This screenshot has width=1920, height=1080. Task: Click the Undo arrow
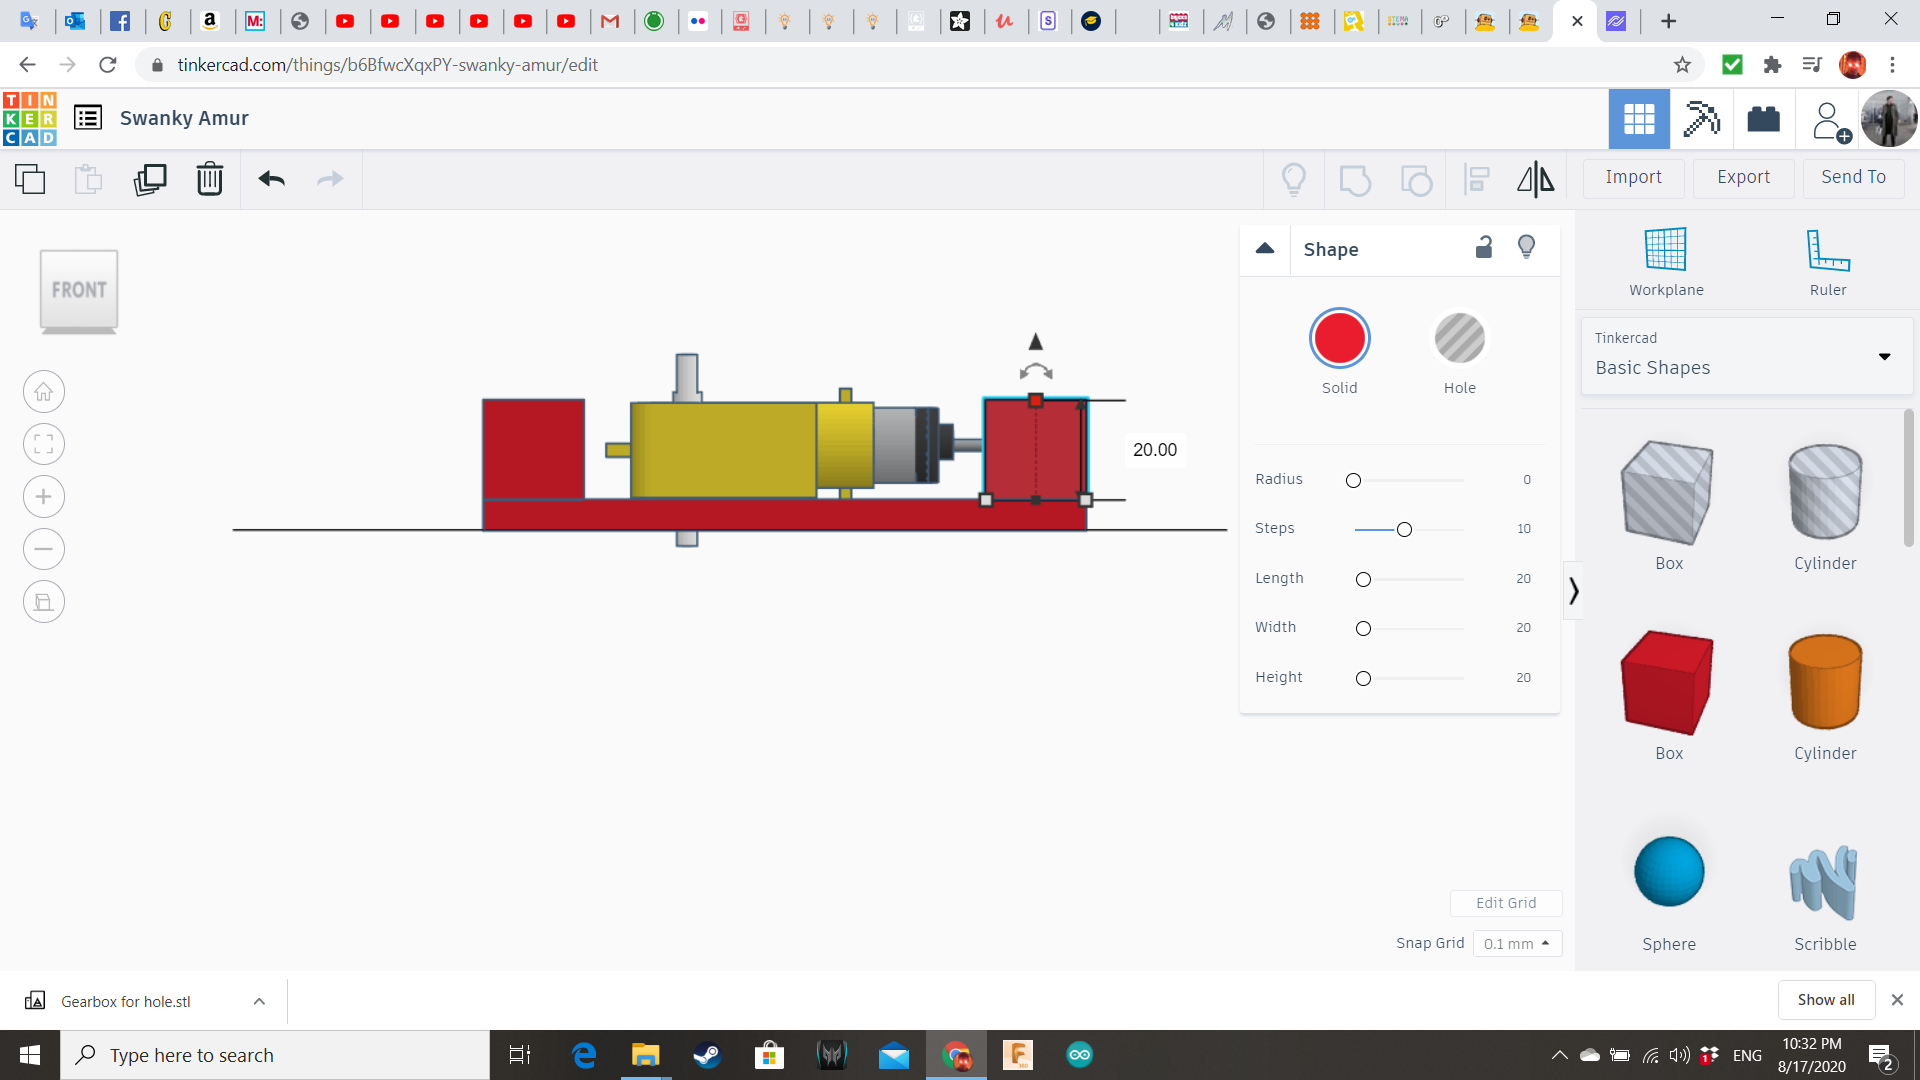click(271, 179)
